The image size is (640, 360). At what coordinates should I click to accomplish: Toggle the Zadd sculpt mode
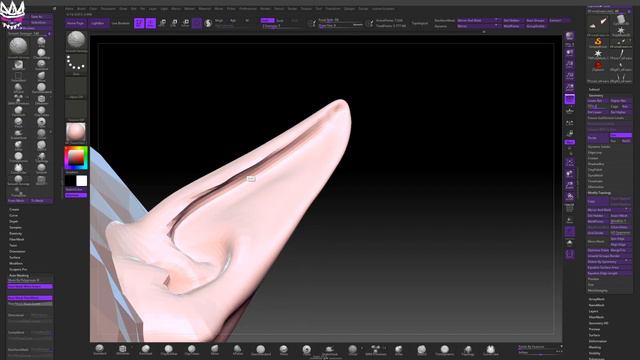(267, 20)
